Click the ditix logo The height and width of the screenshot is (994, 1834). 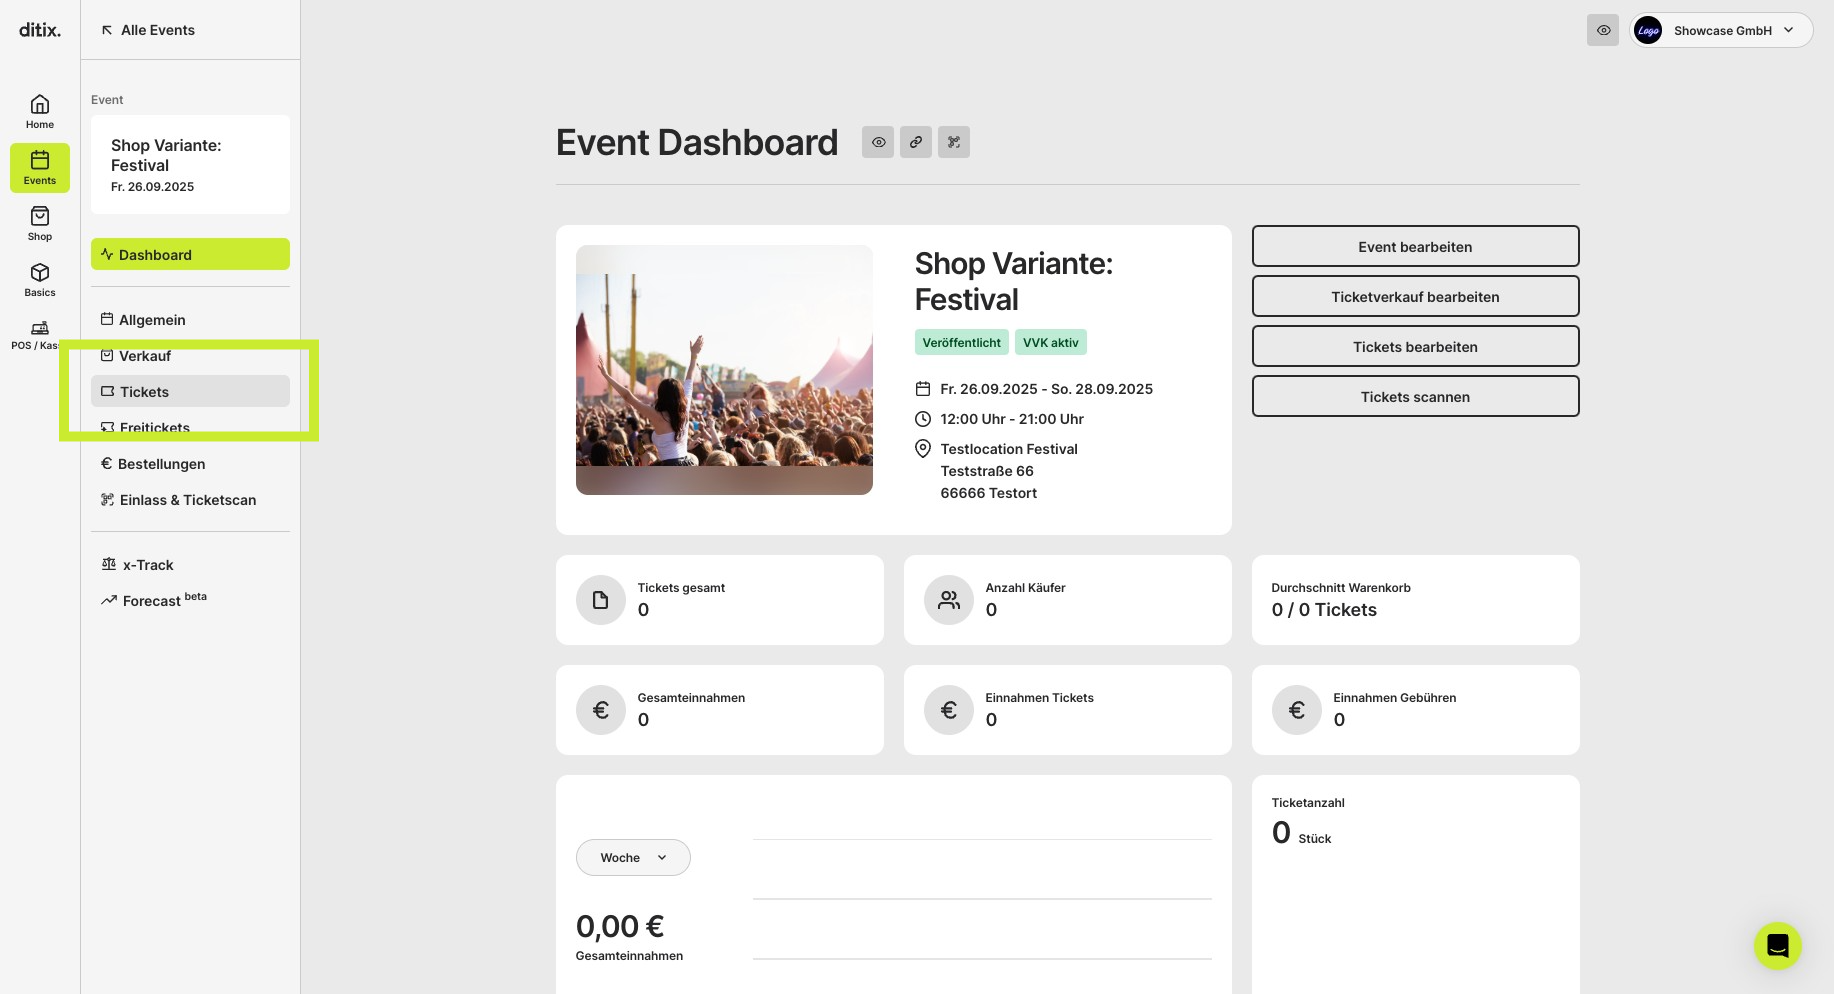tap(40, 30)
